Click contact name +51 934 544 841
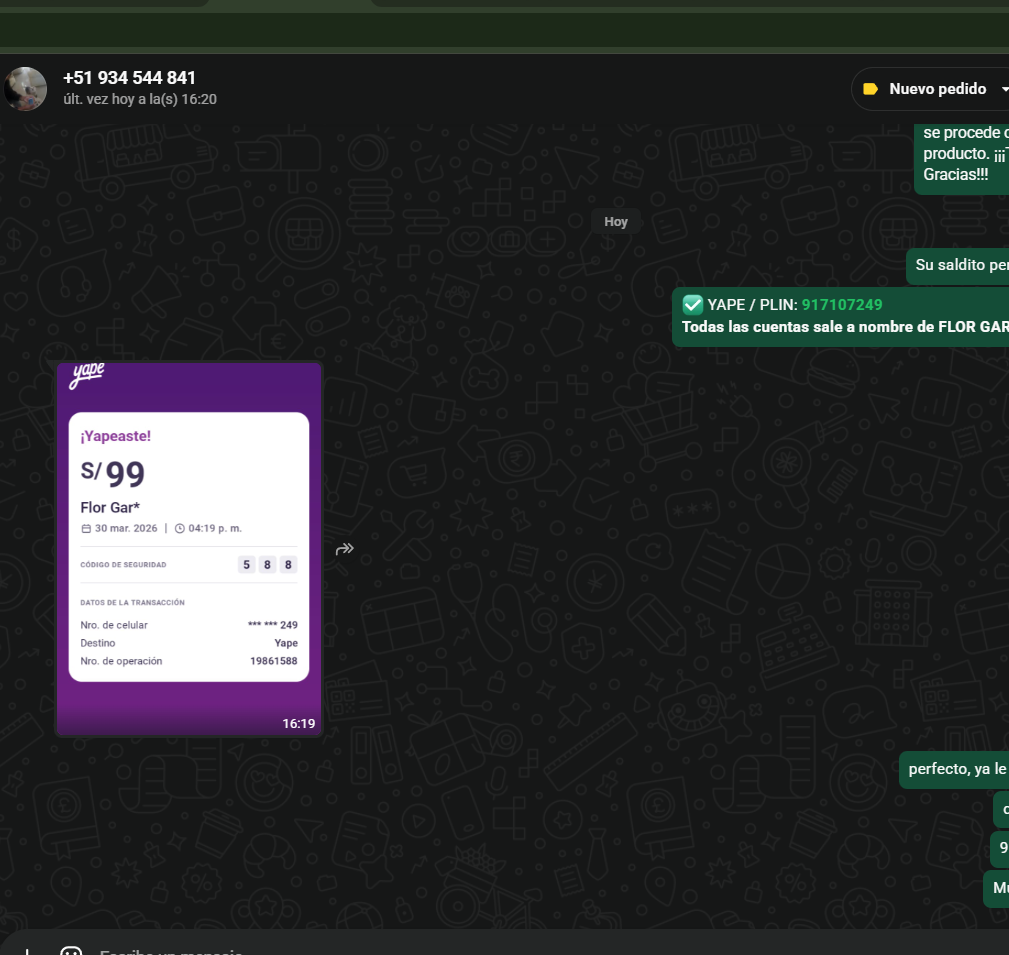 pos(129,78)
